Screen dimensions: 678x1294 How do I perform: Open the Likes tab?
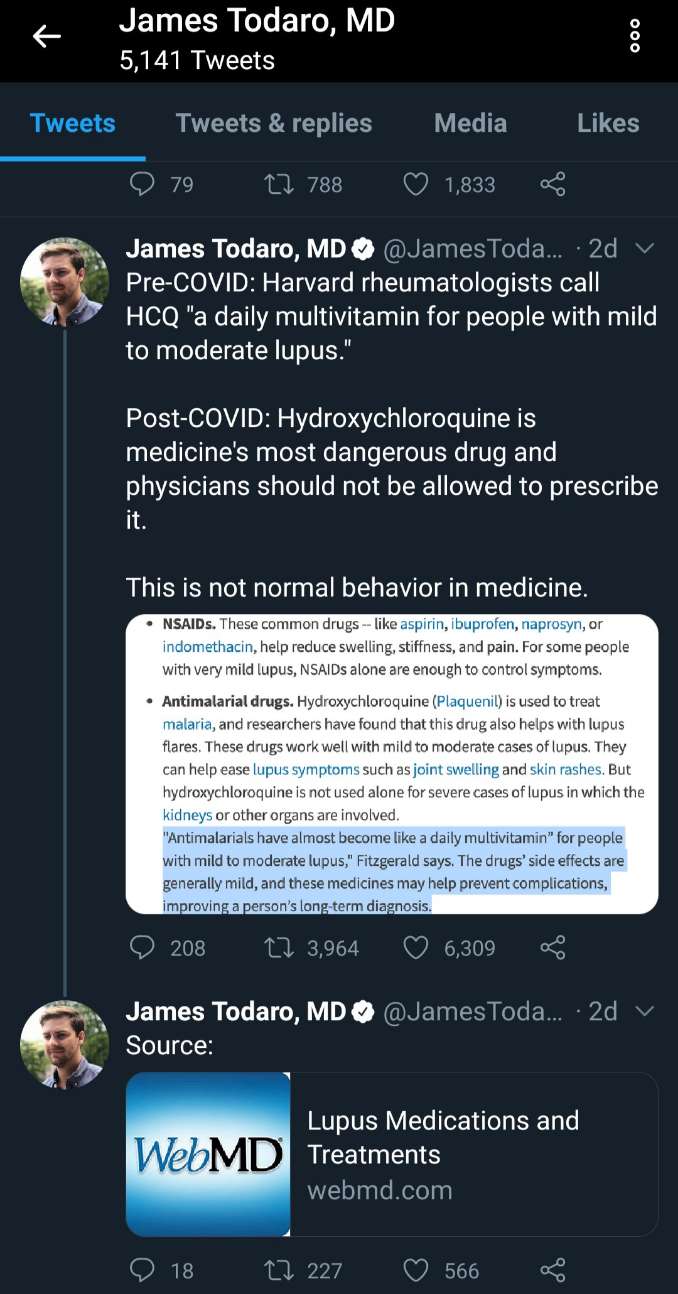point(608,123)
